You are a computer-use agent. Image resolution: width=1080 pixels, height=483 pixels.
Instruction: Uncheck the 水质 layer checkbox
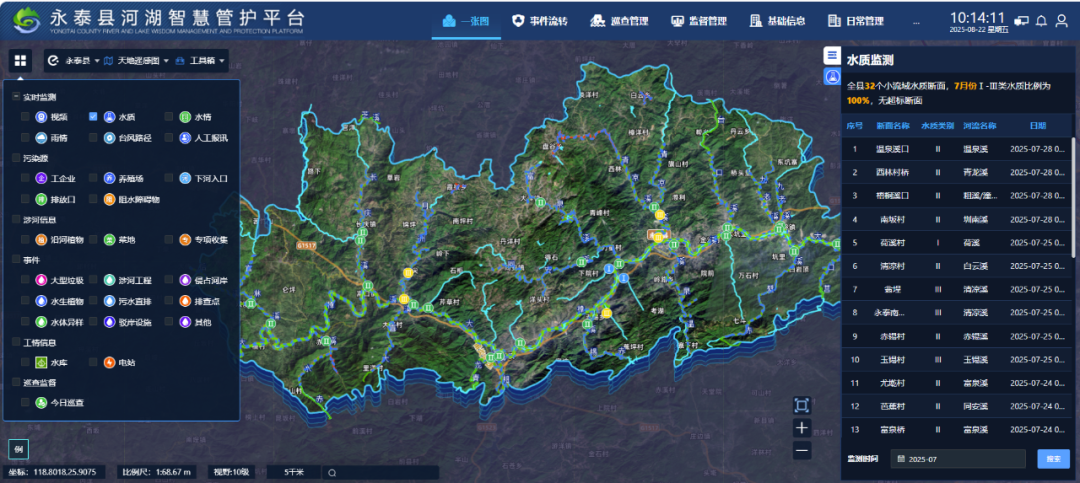tap(93, 117)
